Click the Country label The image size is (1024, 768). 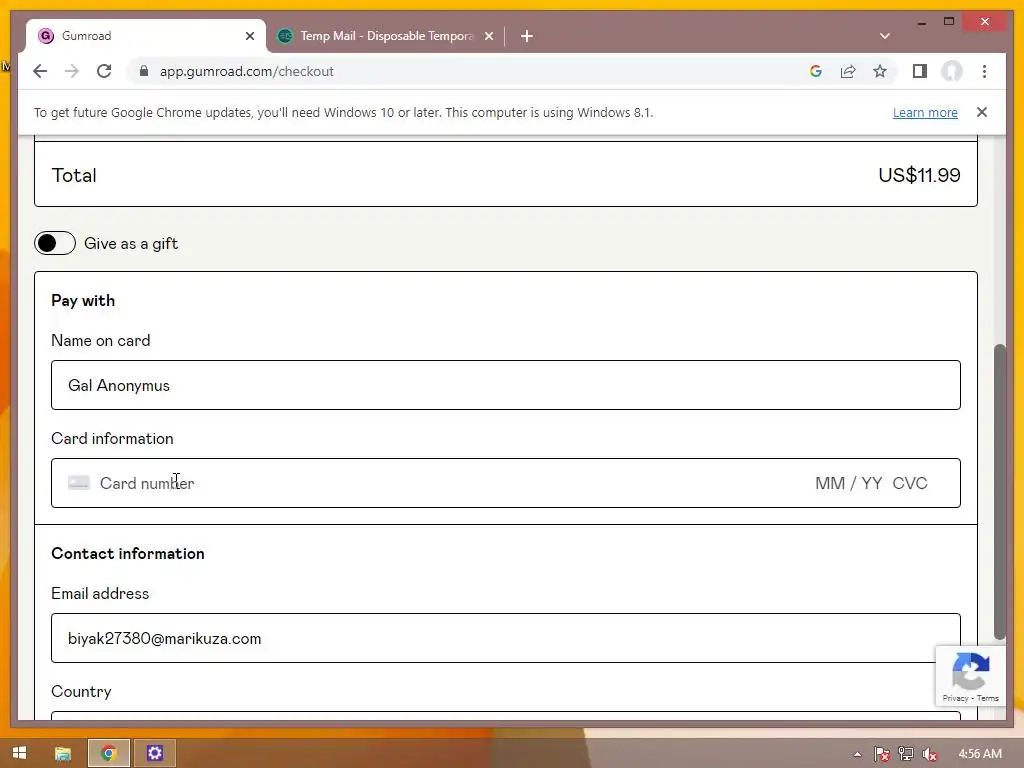point(81,692)
